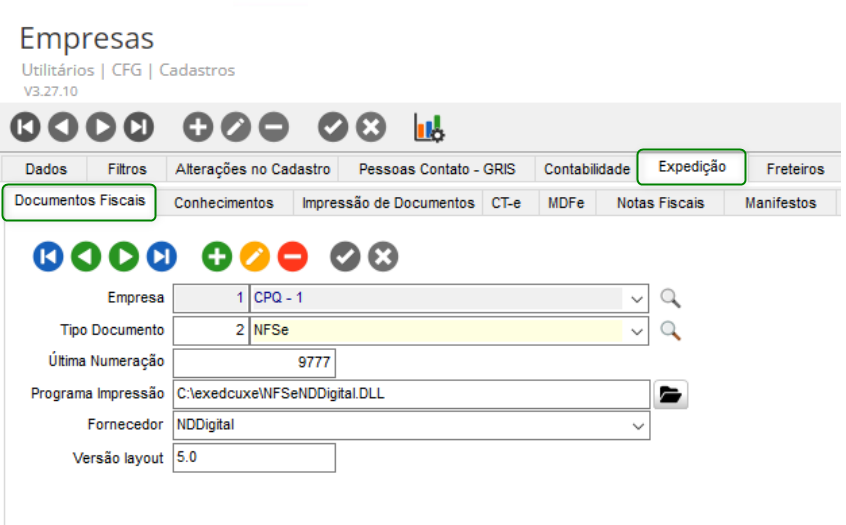Click the green add document plus icon
The height and width of the screenshot is (525, 846).
point(217,257)
